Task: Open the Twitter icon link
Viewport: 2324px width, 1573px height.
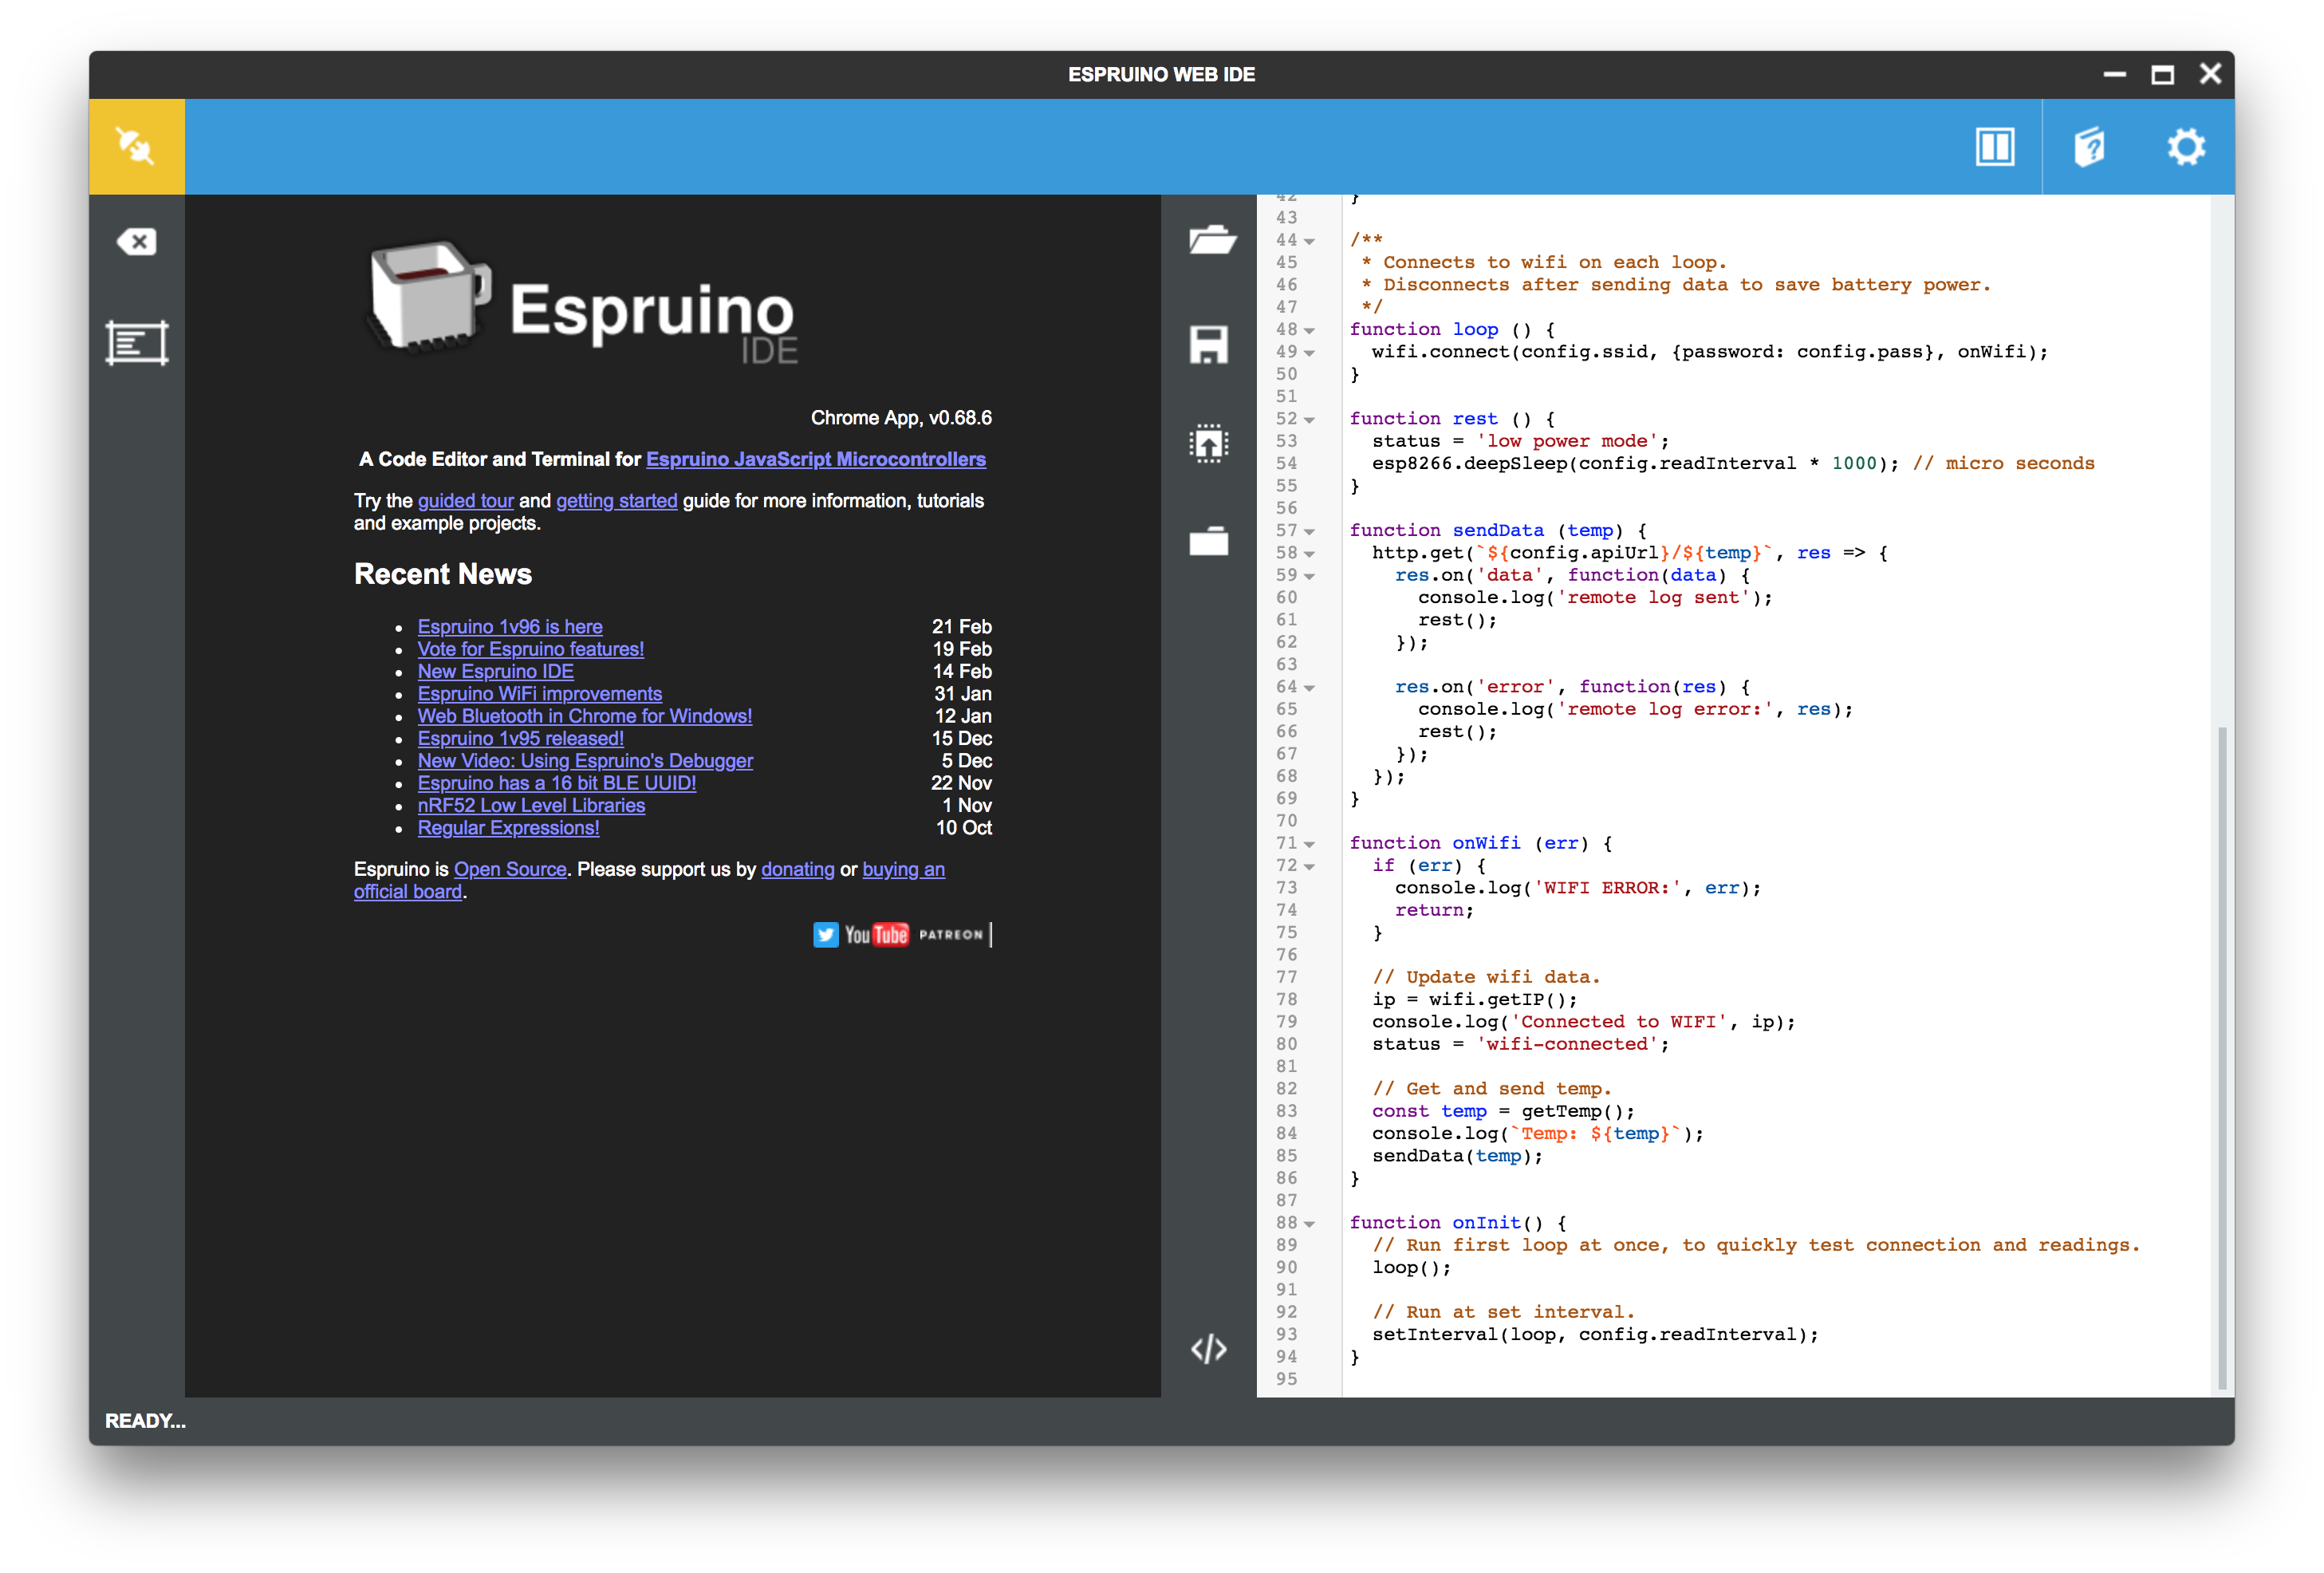Action: click(825, 935)
